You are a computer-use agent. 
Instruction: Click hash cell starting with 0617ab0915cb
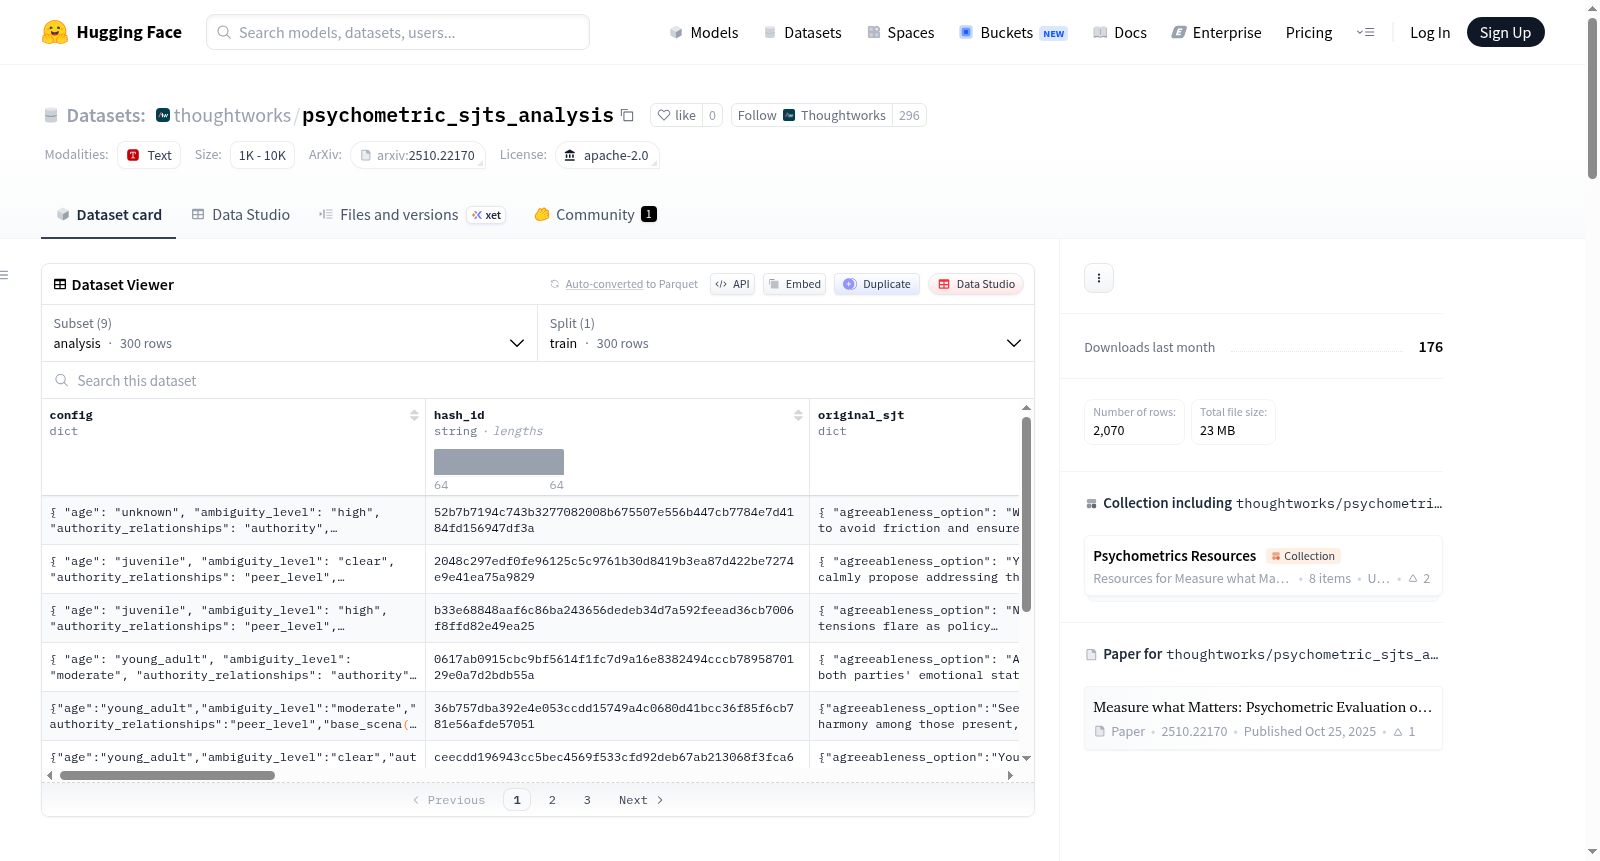pos(617,667)
